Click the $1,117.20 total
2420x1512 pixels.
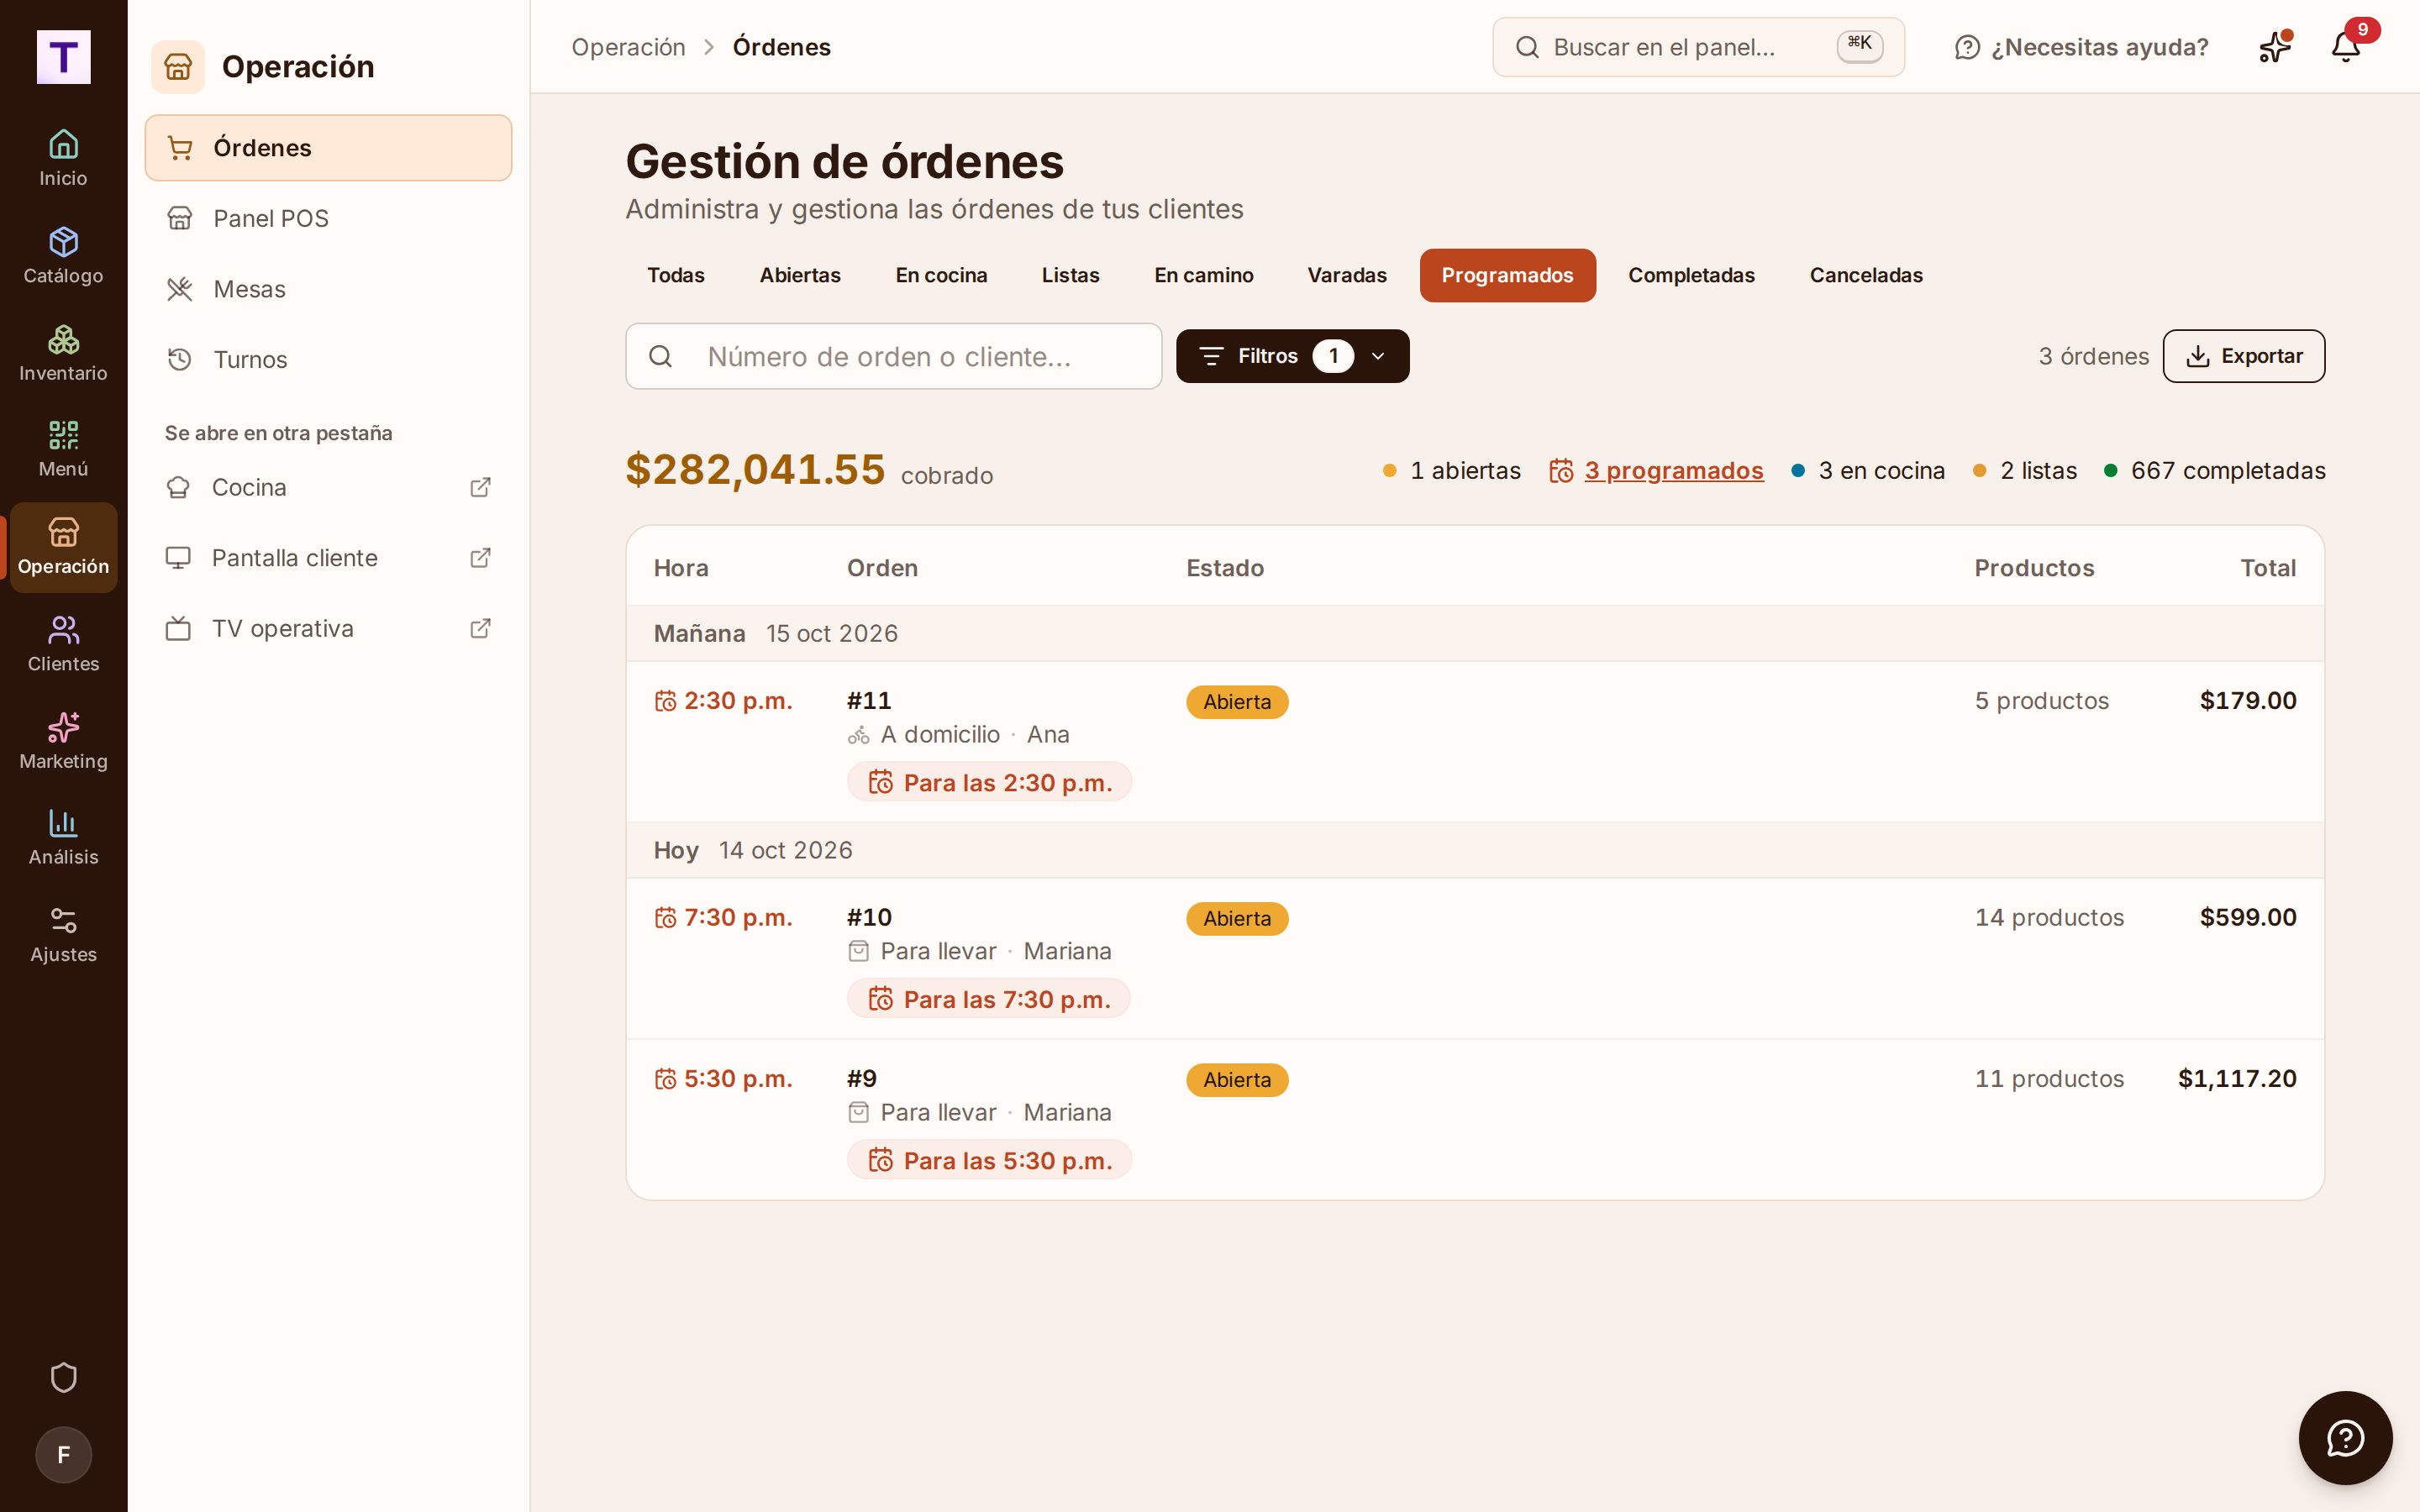2237,1079
